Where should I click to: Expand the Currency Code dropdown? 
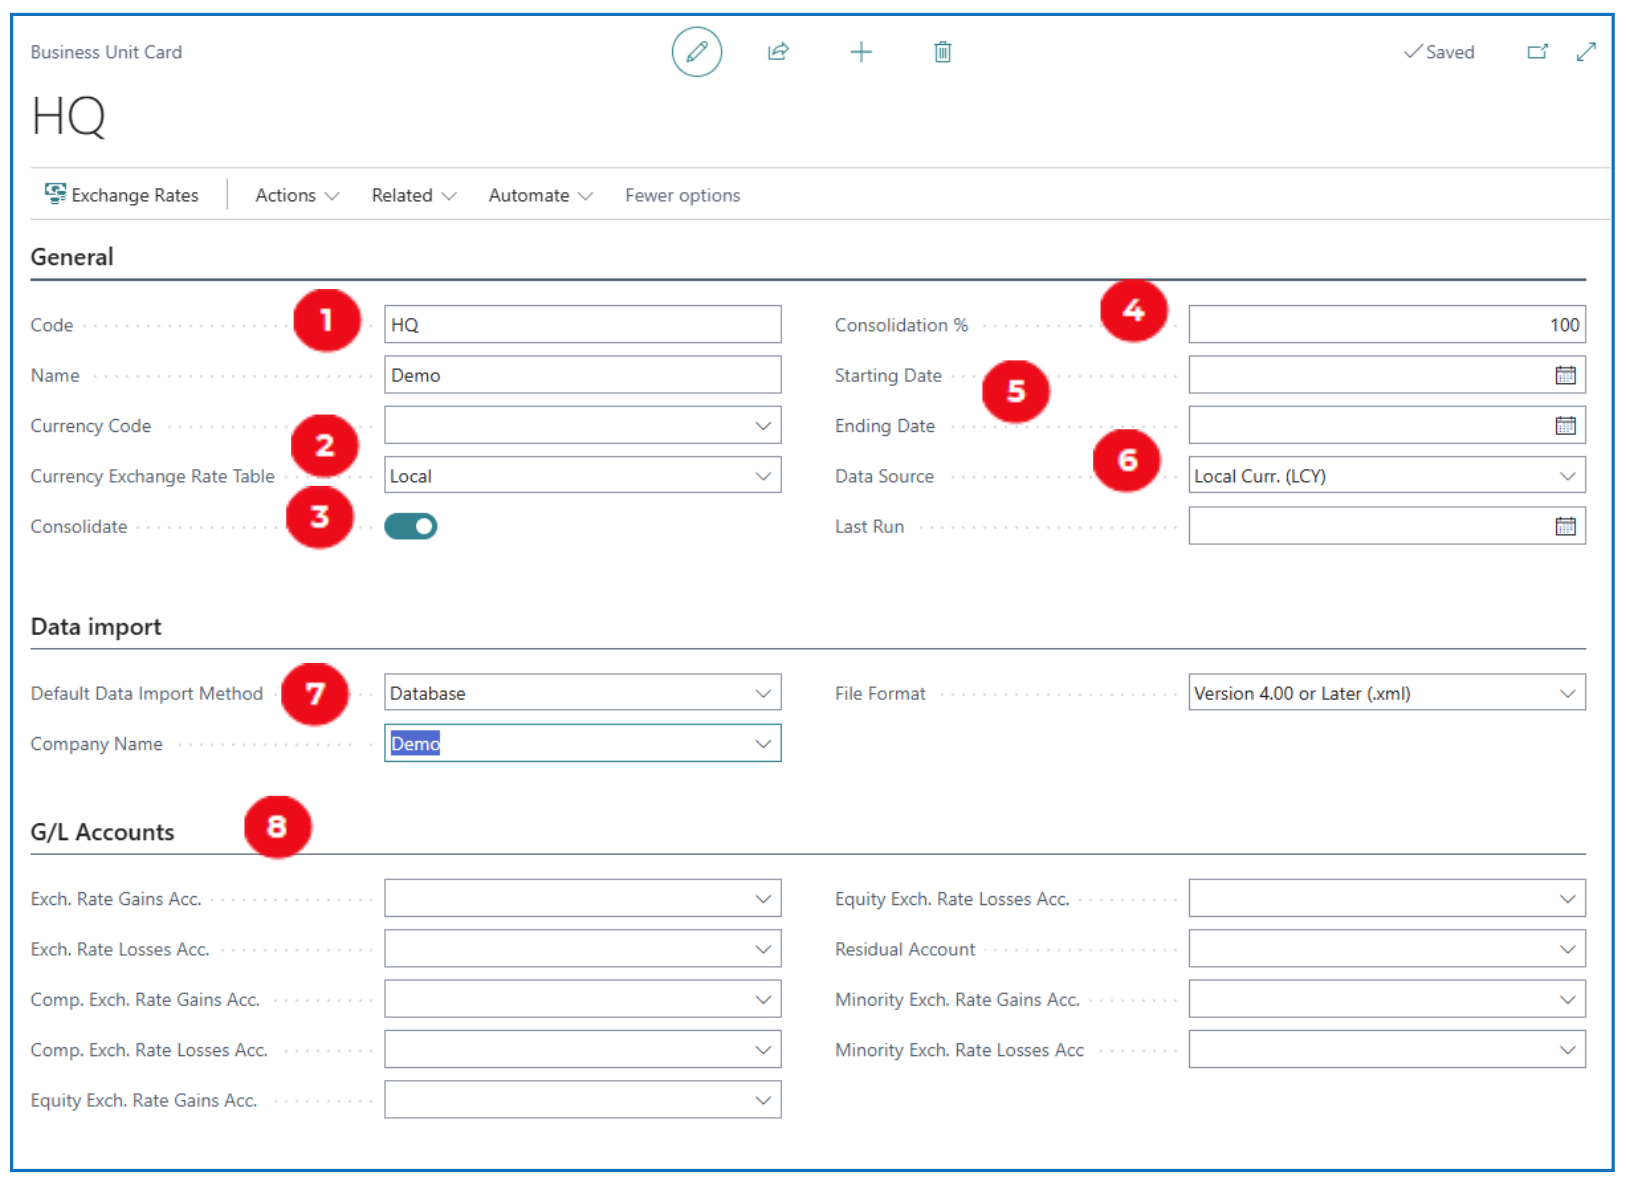pos(763,426)
